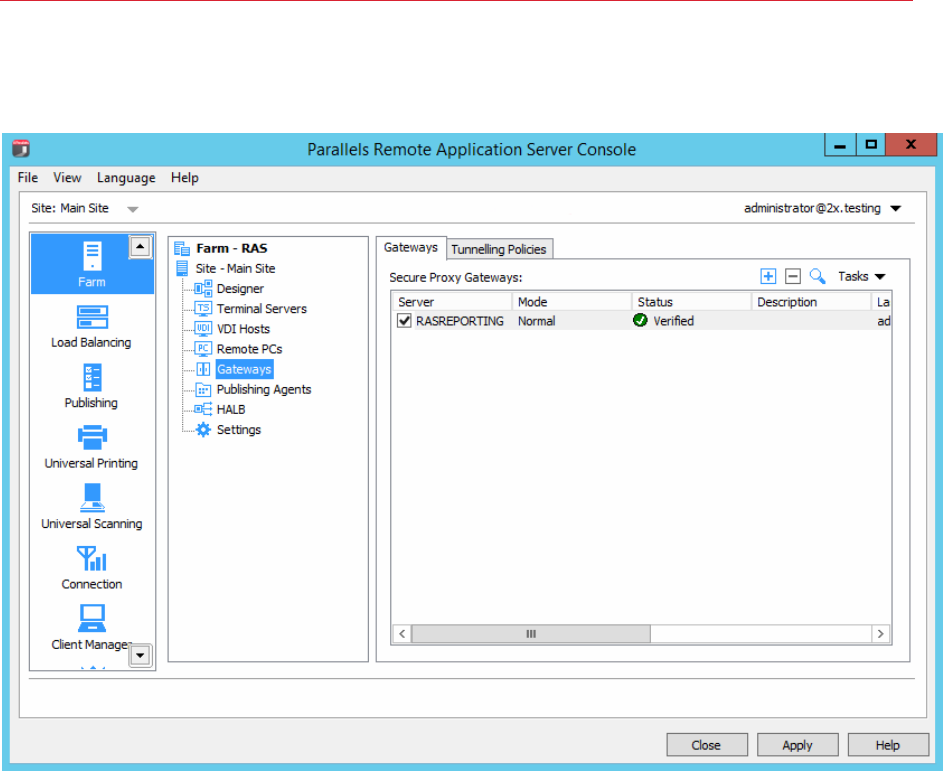This screenshot has width=943, height=771.
Task: Click the Site - Main Site server icon
Action: pos(182,268)
